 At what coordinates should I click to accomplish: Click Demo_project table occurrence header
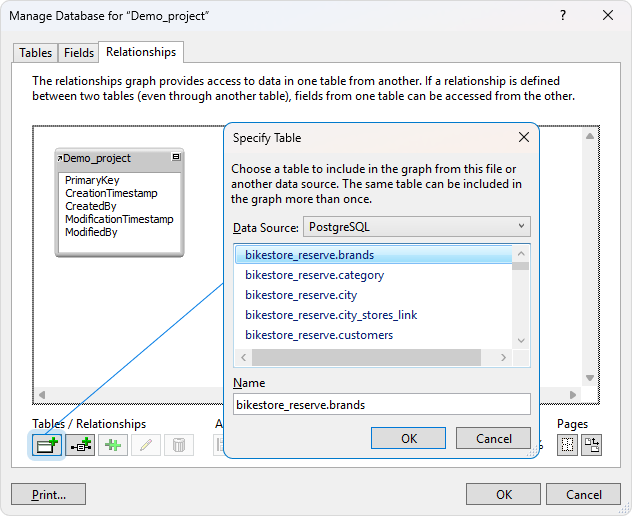(x=119, y=158)
